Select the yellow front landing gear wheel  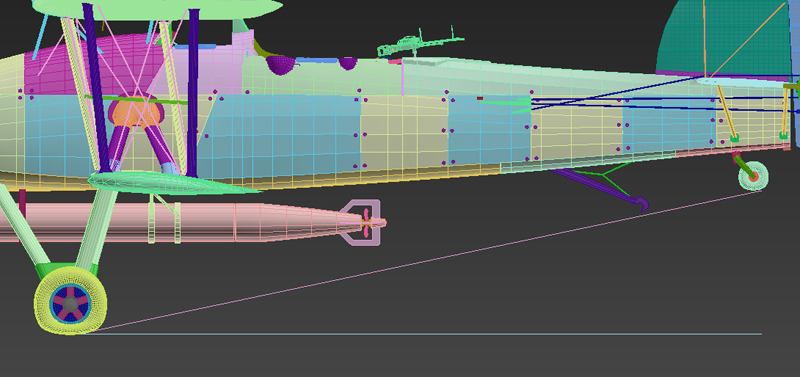70,301
